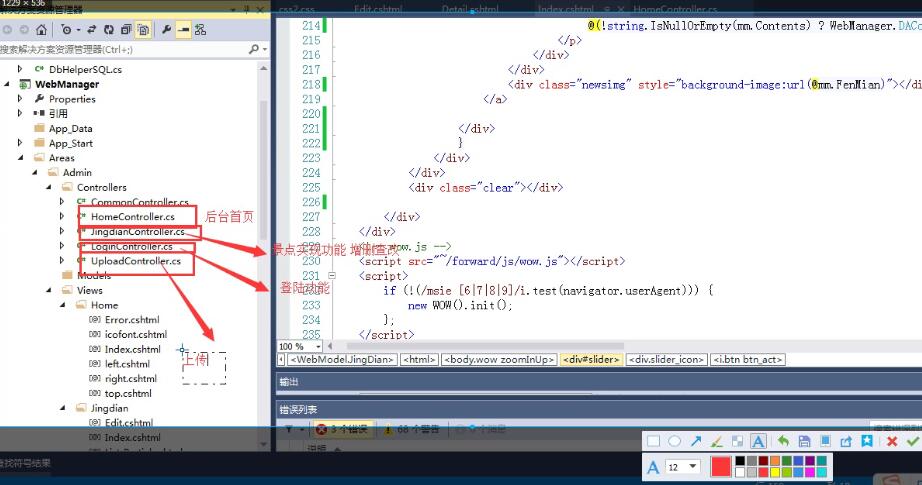922x485 pixels.
Task: Click the <i.btn btn_act> breadcrumb
Action: (748, 359)
